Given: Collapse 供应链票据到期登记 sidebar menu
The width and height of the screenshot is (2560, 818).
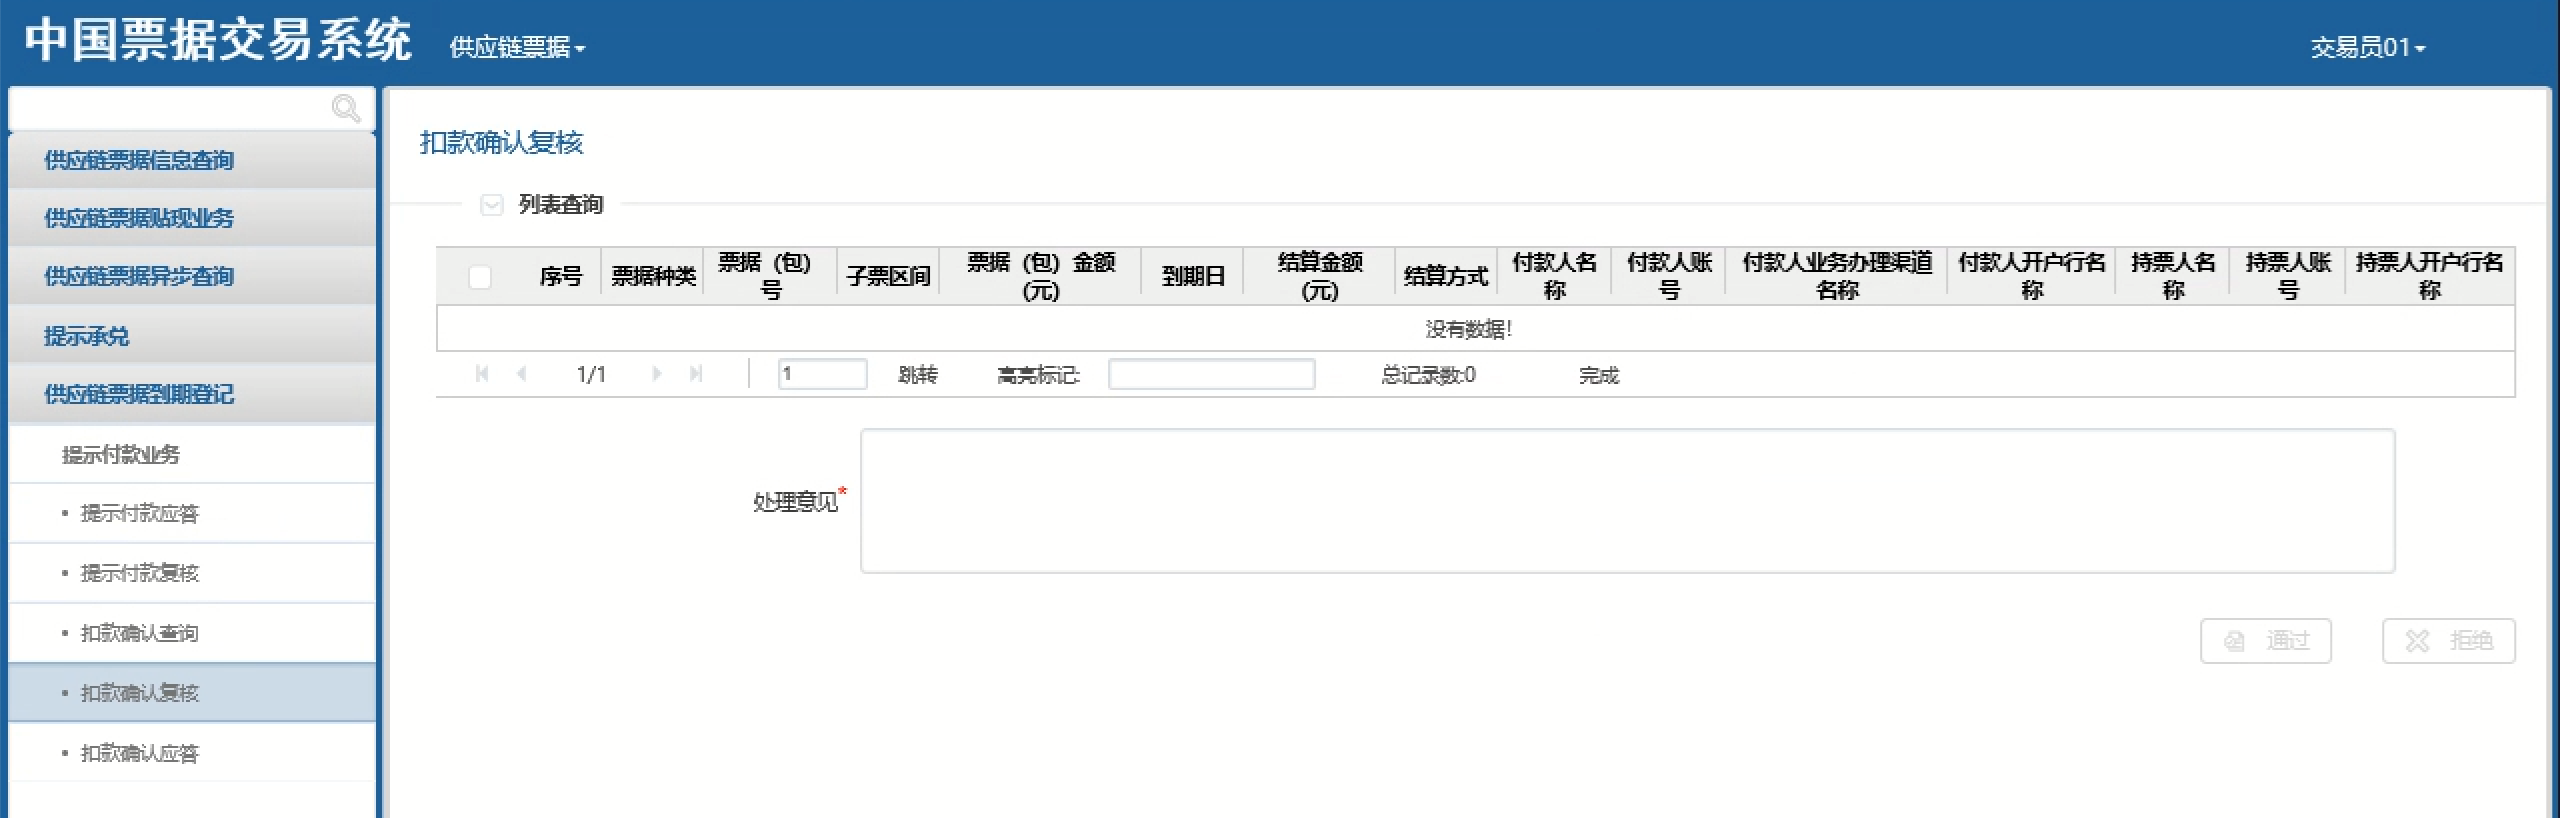Looking at the screenshot, I should (x=192, y=394).
